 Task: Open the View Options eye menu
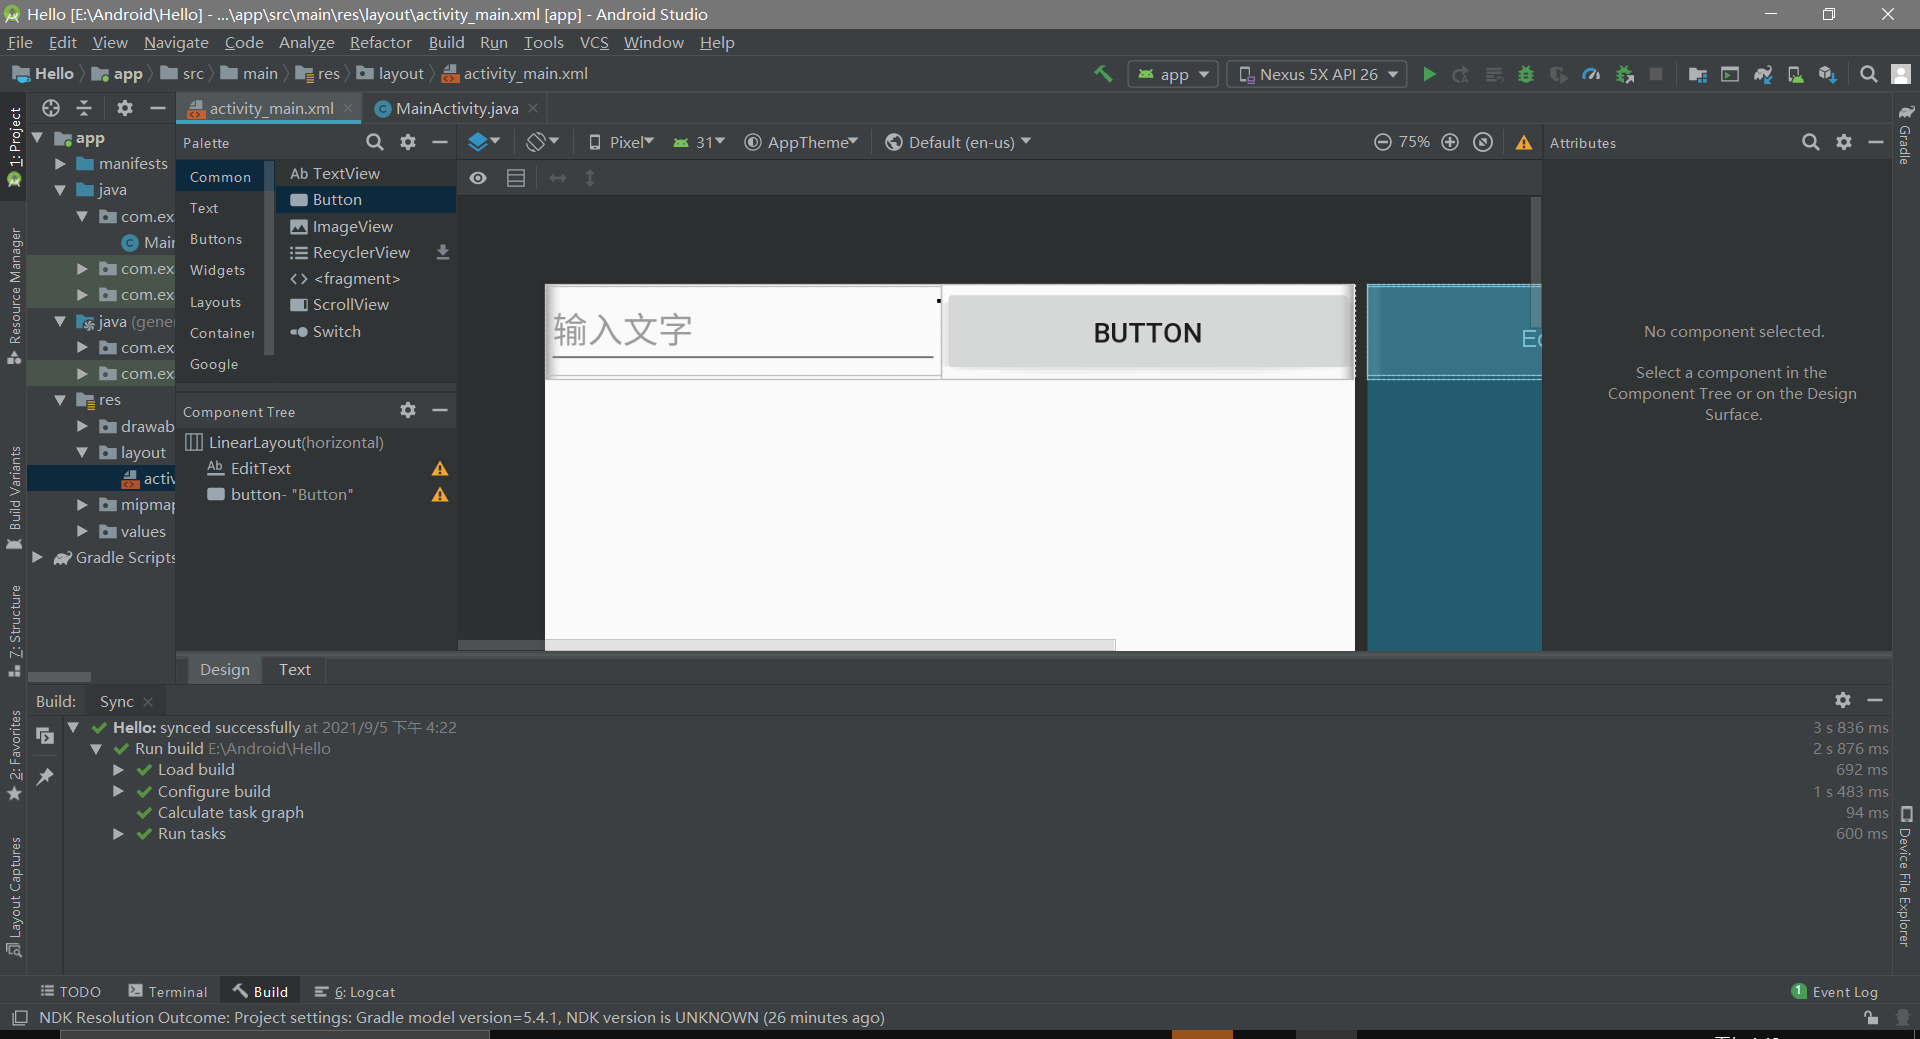coord(478,178)
